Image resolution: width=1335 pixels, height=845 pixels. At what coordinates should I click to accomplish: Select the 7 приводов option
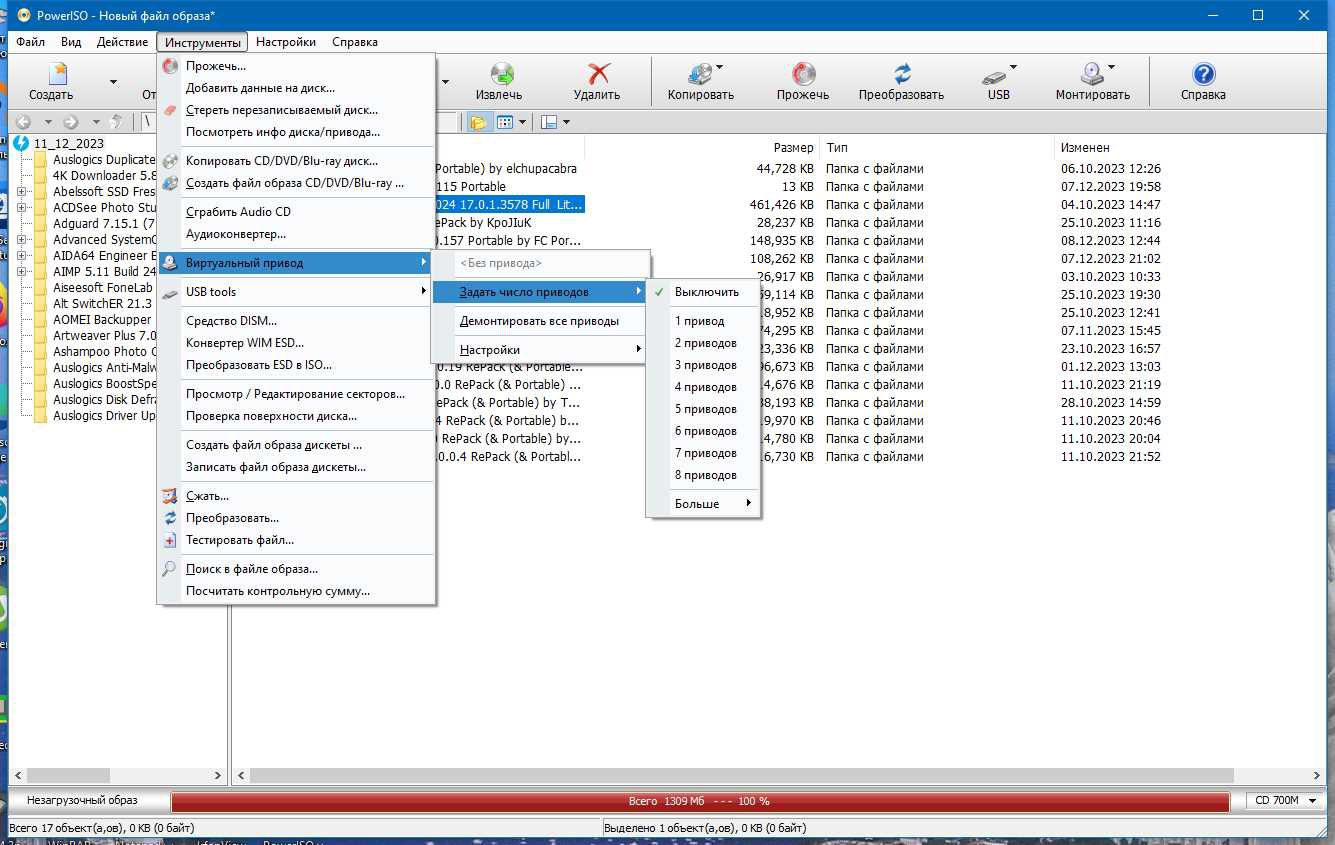[x=703, y=453]
